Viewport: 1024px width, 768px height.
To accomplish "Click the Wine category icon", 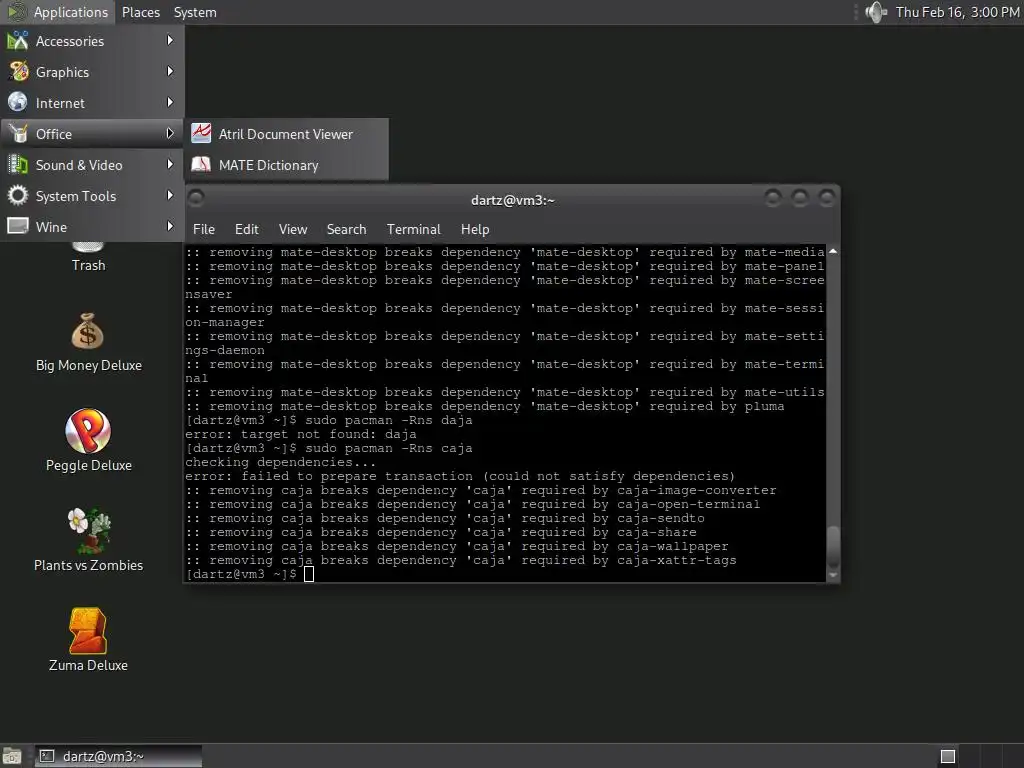I will pyautogui.click(x=18, y=226).
